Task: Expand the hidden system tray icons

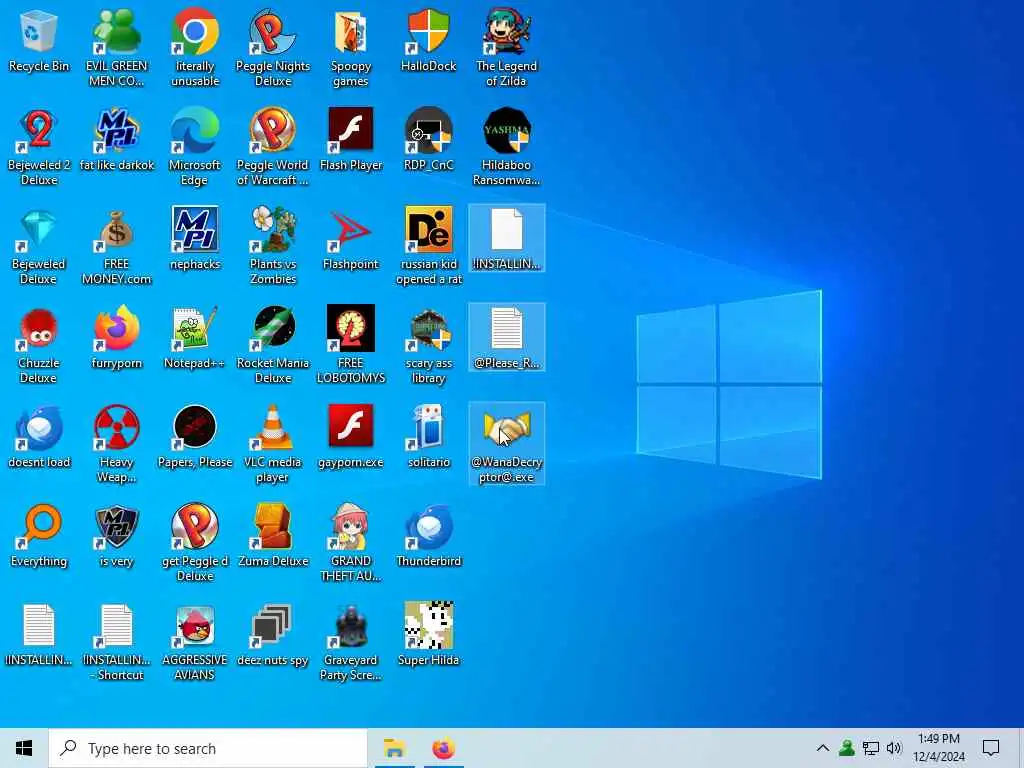Action: [823, 748]
